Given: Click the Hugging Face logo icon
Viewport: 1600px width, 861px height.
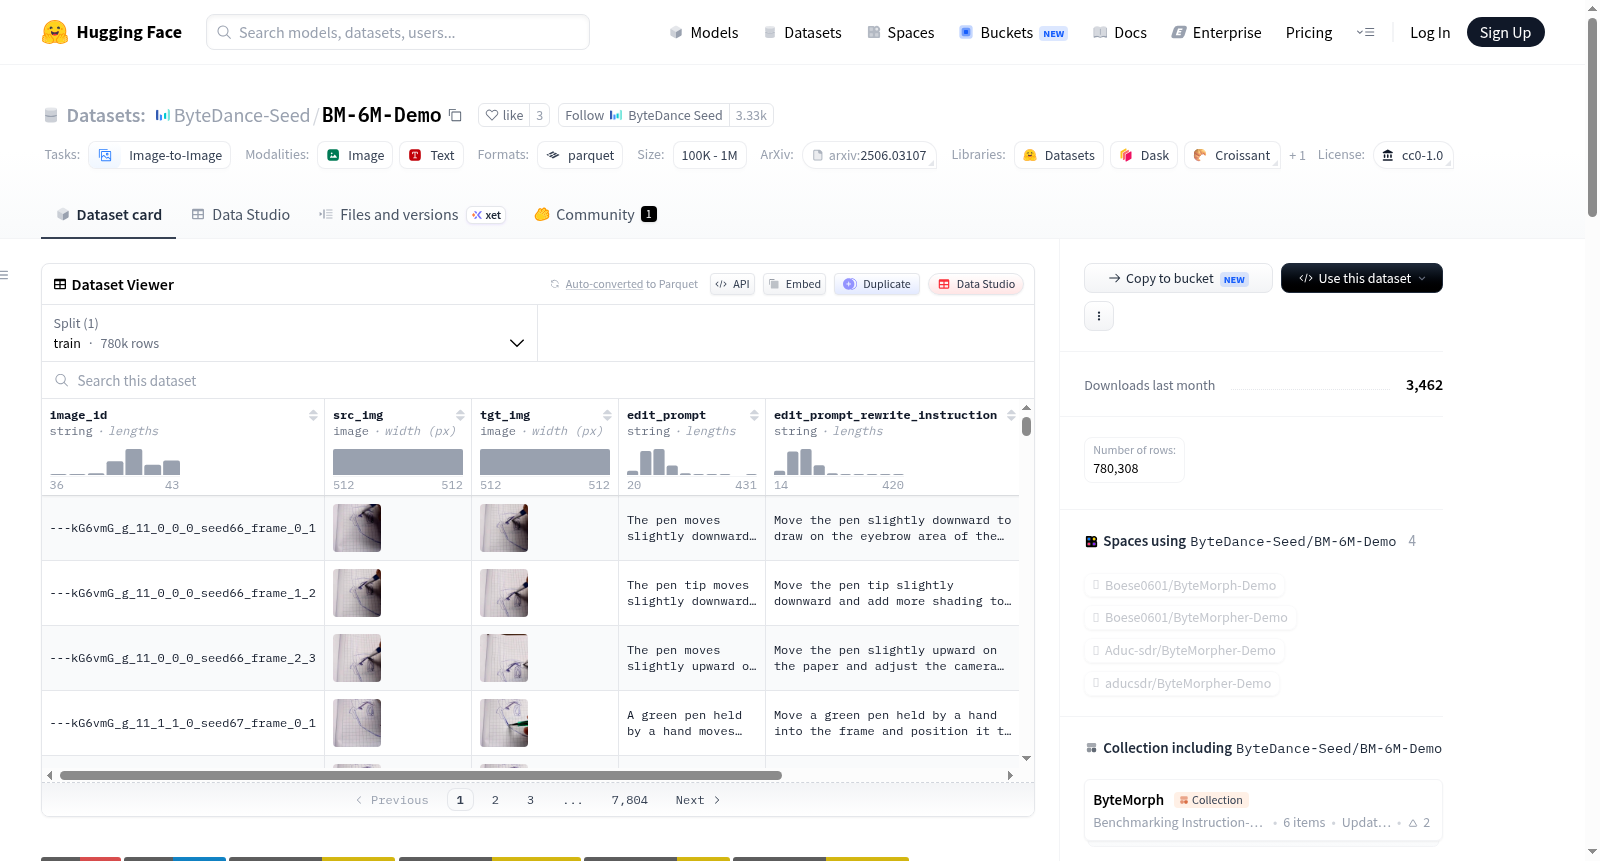Looking at the screenshot, I should click(55, 32).
